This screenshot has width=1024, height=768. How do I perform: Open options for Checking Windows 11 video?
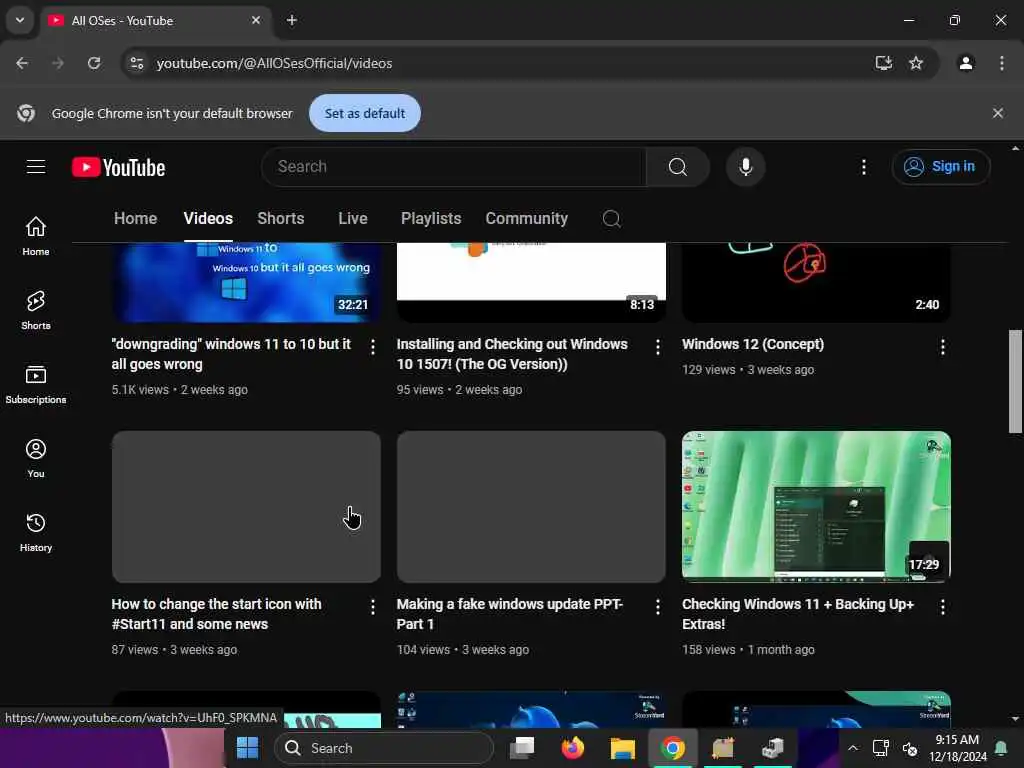pos(942,607)
